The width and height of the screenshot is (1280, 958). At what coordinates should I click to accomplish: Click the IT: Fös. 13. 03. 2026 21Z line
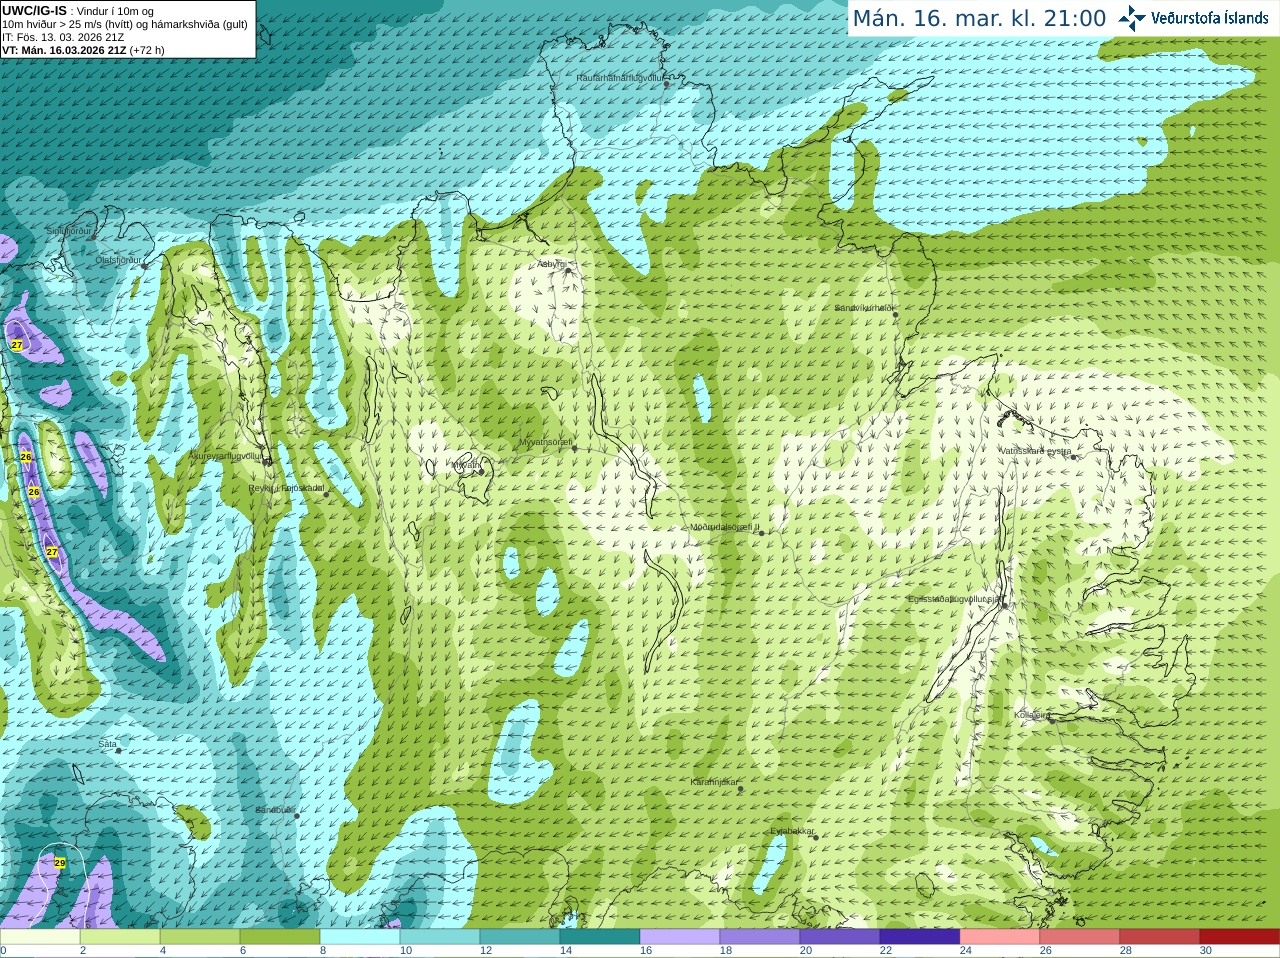[x=63, y=37]
